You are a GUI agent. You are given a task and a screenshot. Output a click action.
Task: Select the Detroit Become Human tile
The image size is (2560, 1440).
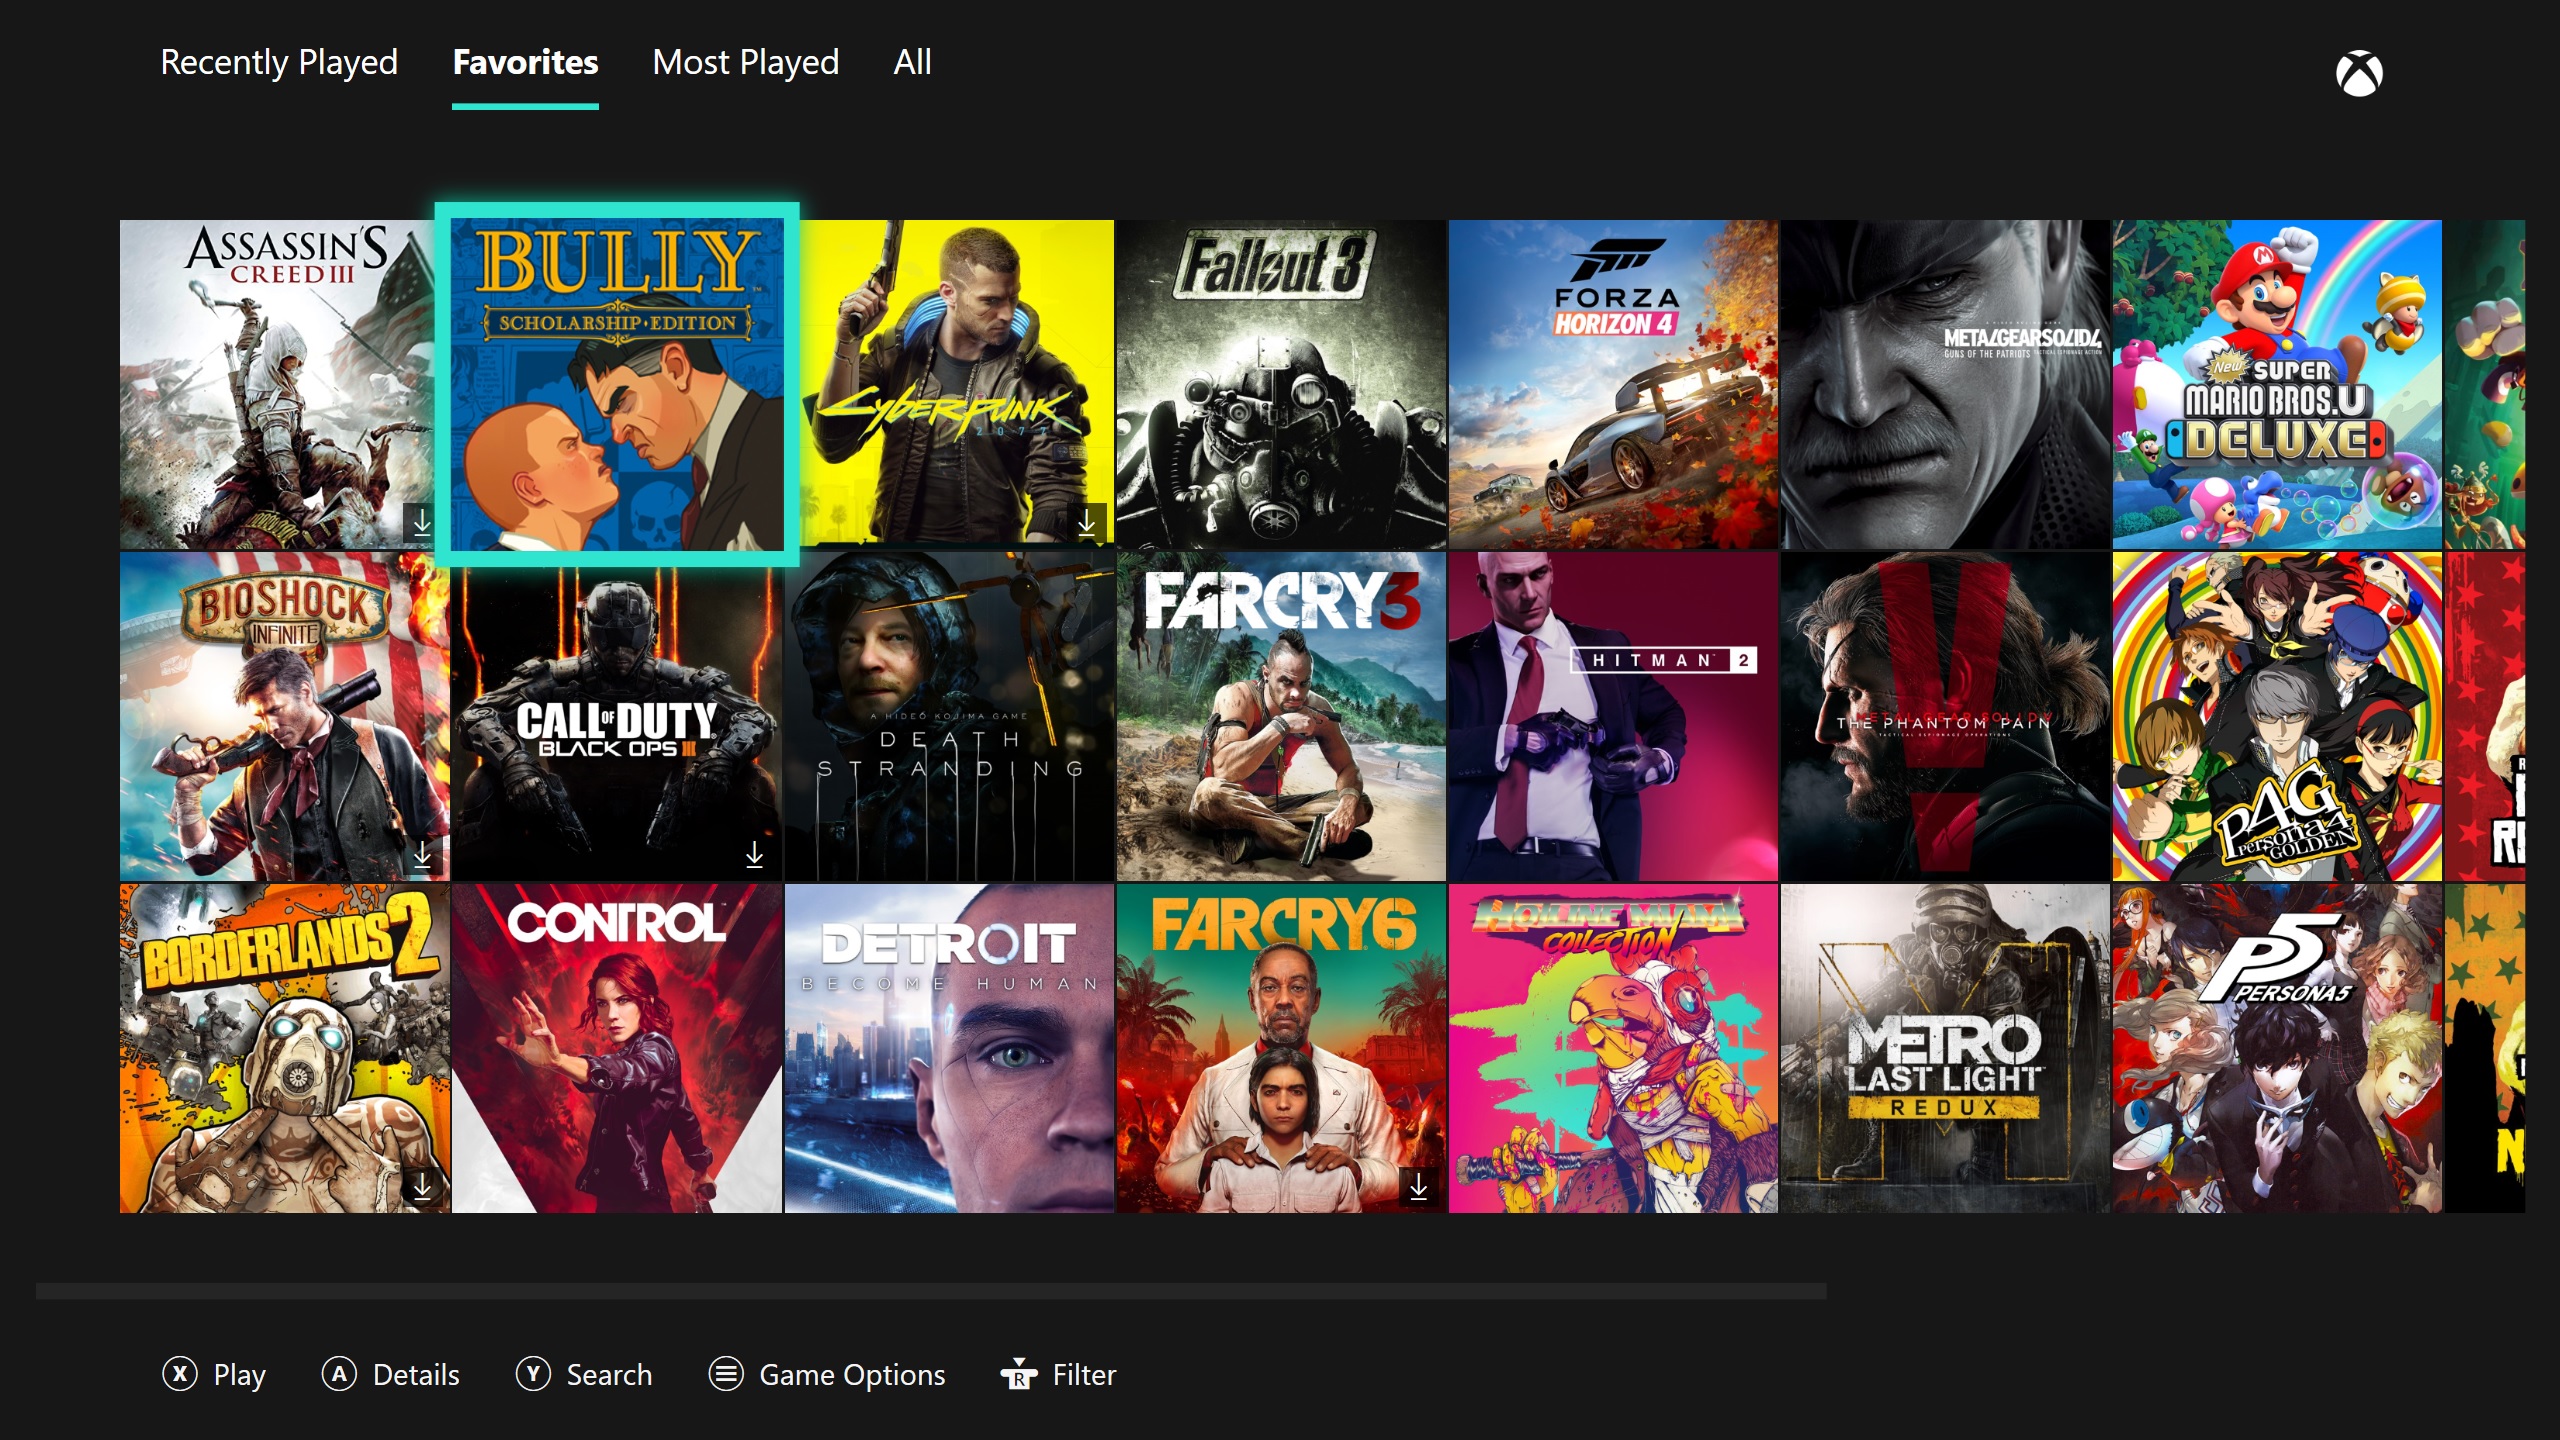(949, 1049)
